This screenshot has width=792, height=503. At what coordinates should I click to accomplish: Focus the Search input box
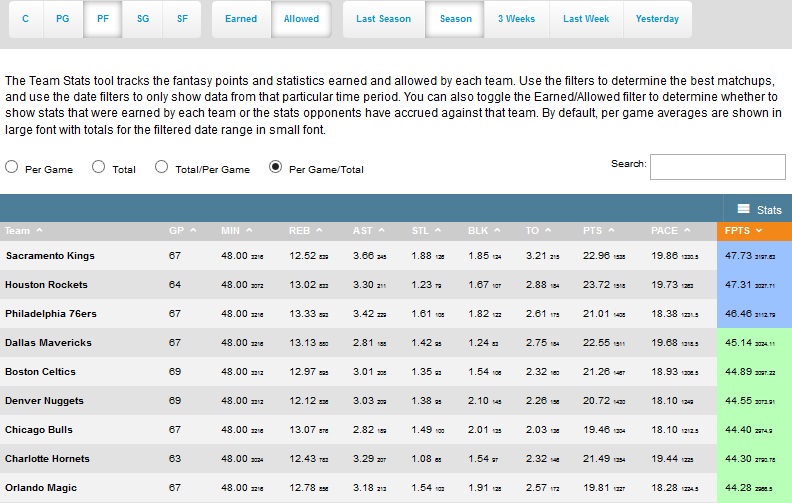(x=717, y=167)
